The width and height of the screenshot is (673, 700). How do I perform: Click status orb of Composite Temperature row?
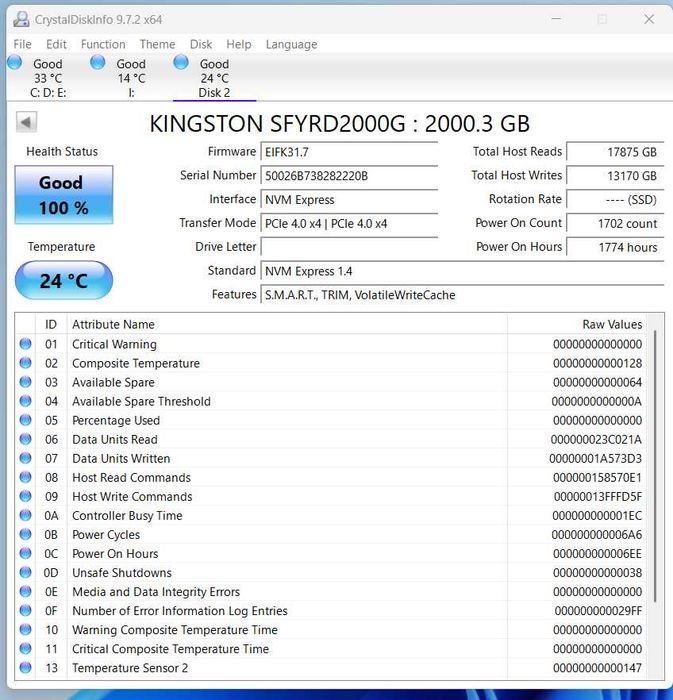pyautogui.click(x=25, y=363)
